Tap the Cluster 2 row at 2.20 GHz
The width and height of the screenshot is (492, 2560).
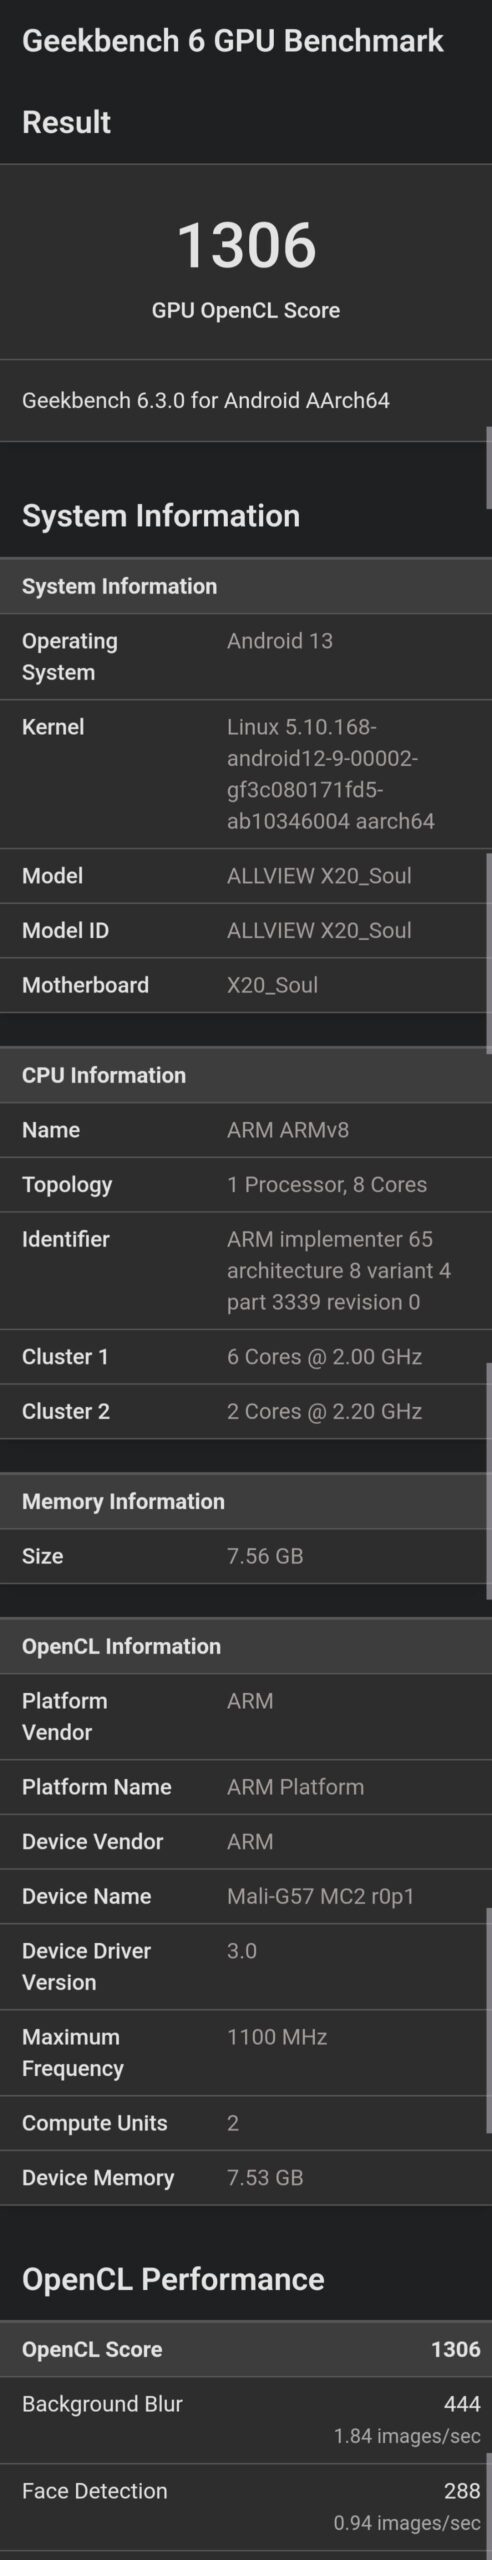click(246, 1411)
